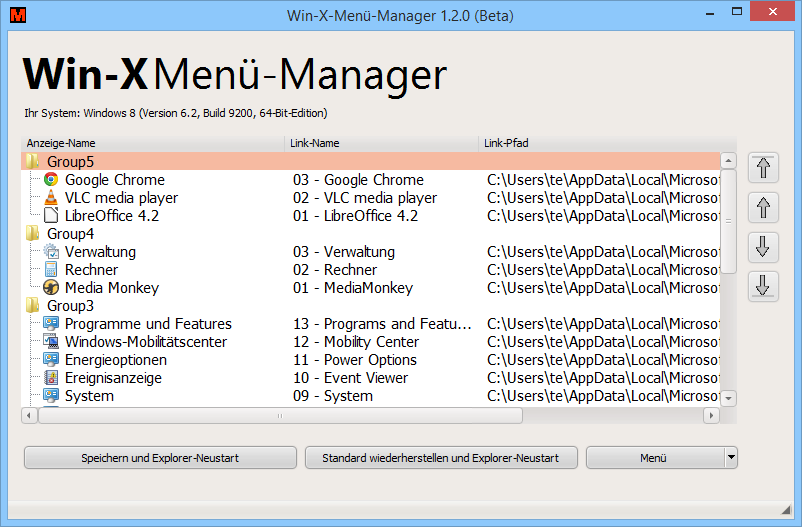This screenshot has height=527, width=802.
Task: Click link name '03 - Verwaltung'
Action: (344, 252)
